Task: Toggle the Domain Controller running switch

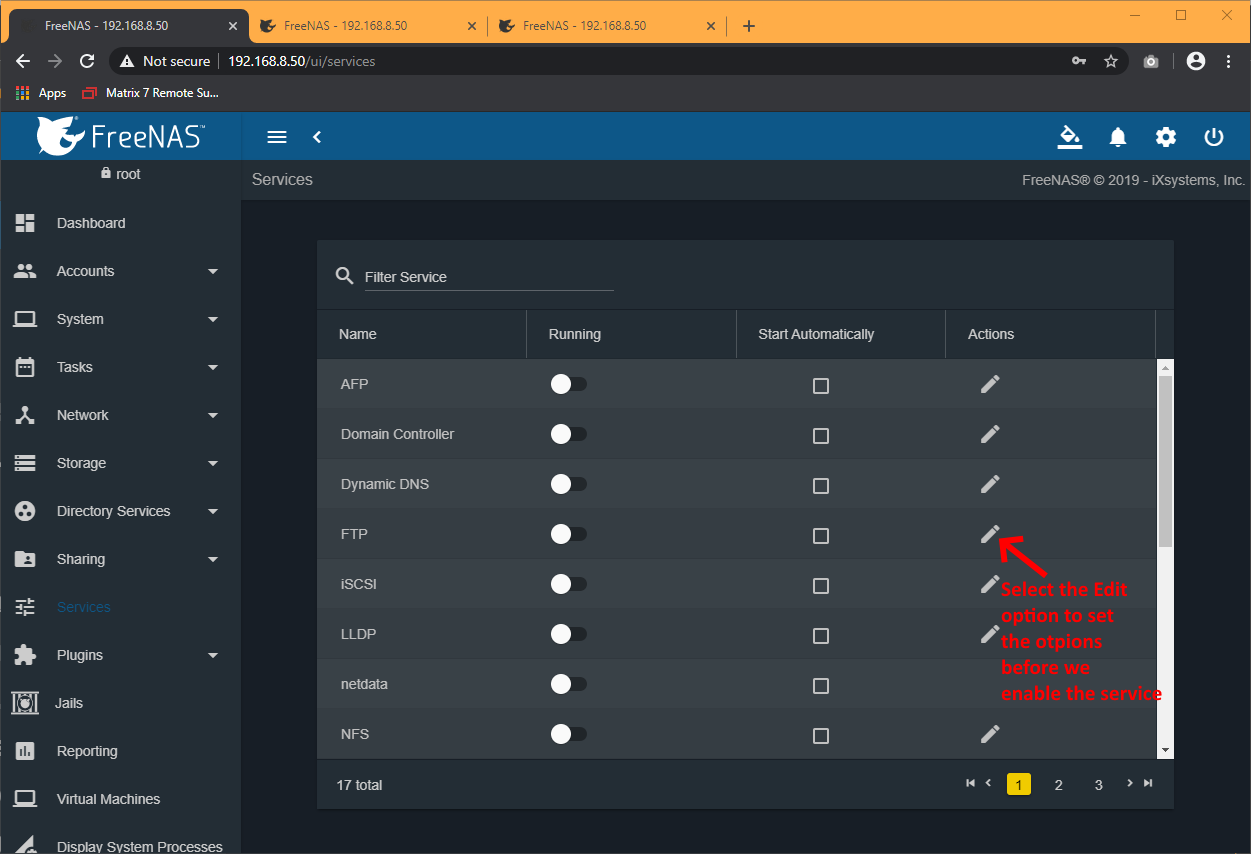Action: click(x=568, y=434)
